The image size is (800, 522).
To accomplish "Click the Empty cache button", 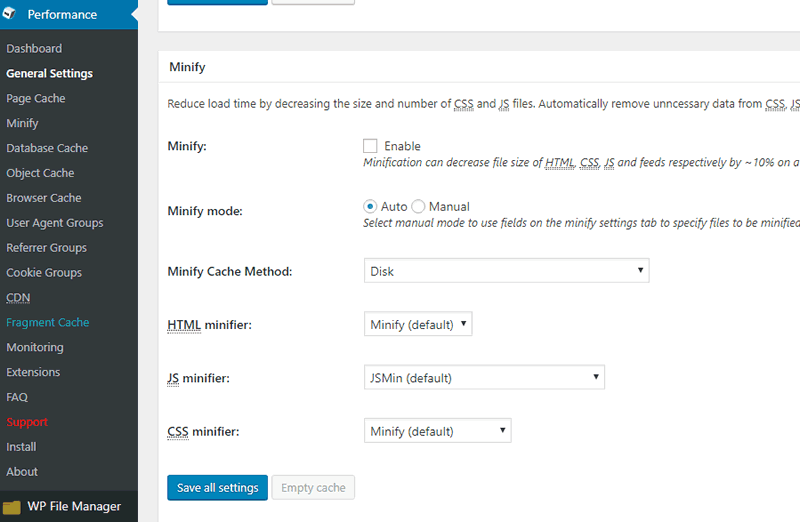I will (x=313, y=488).
